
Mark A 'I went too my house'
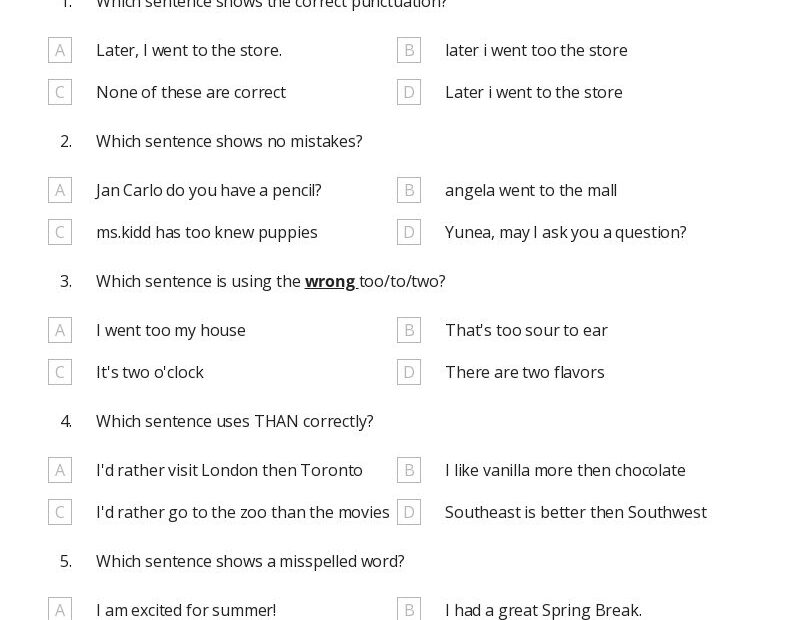60,330
